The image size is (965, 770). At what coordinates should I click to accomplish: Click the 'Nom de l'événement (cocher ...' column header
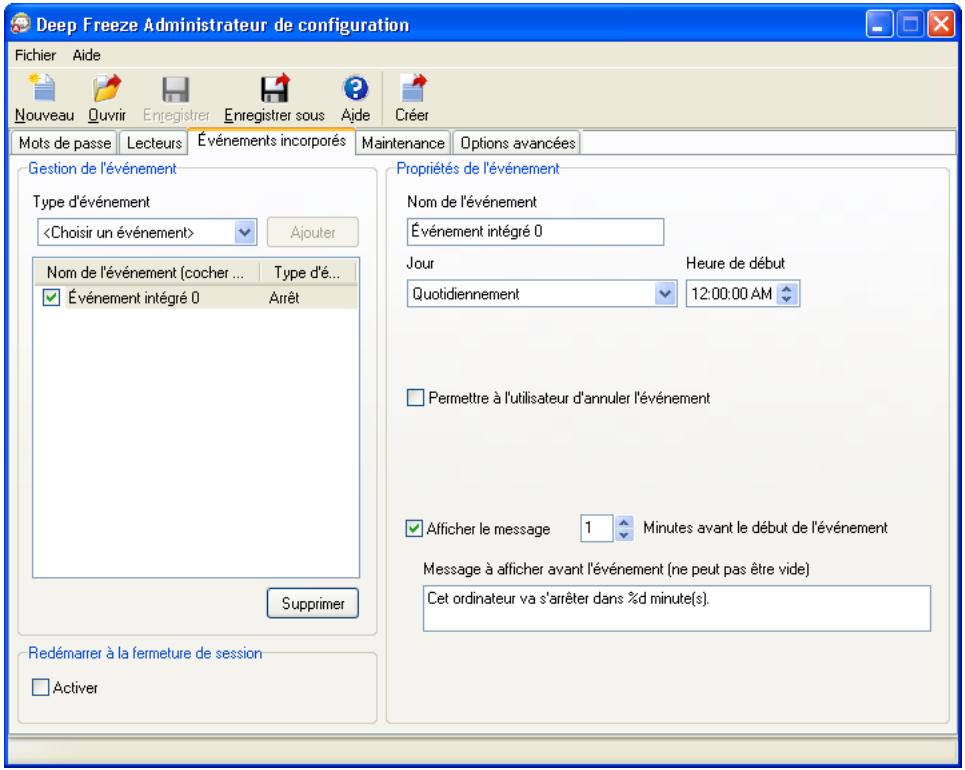(x=146, y=272)
